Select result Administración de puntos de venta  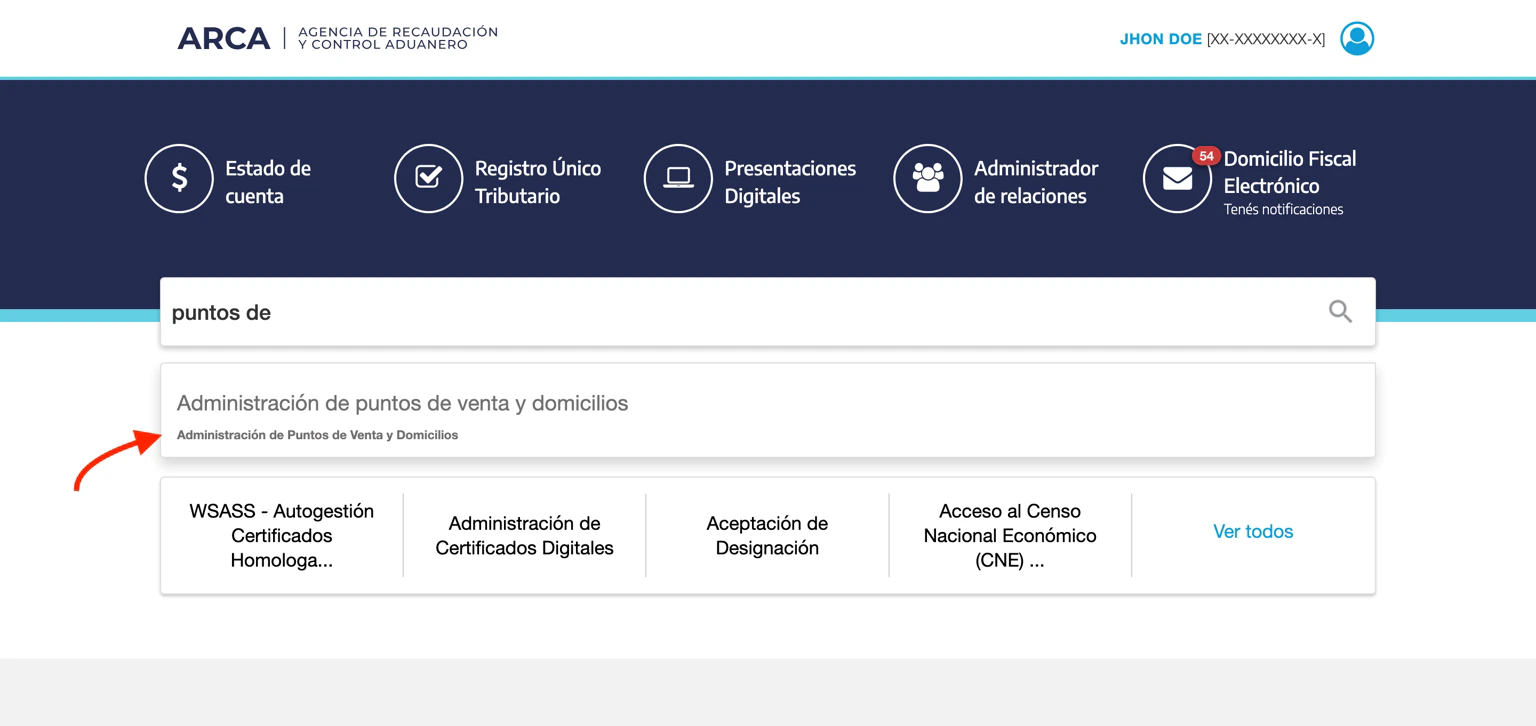(x=402, y=403)
